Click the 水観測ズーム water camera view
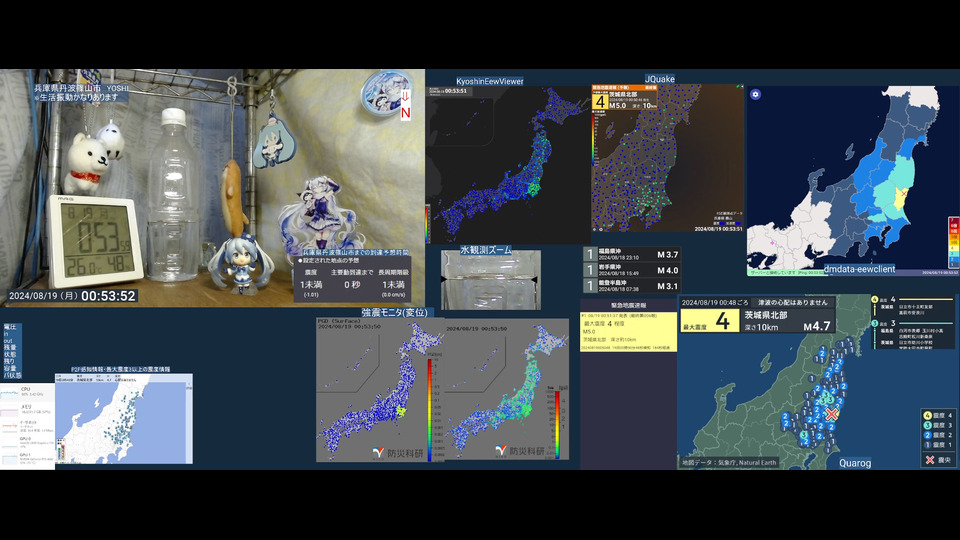 tap(491, 280)
